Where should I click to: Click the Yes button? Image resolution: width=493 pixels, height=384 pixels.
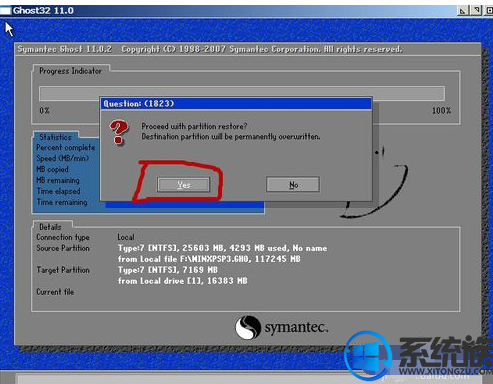click(x=184, y=185)
